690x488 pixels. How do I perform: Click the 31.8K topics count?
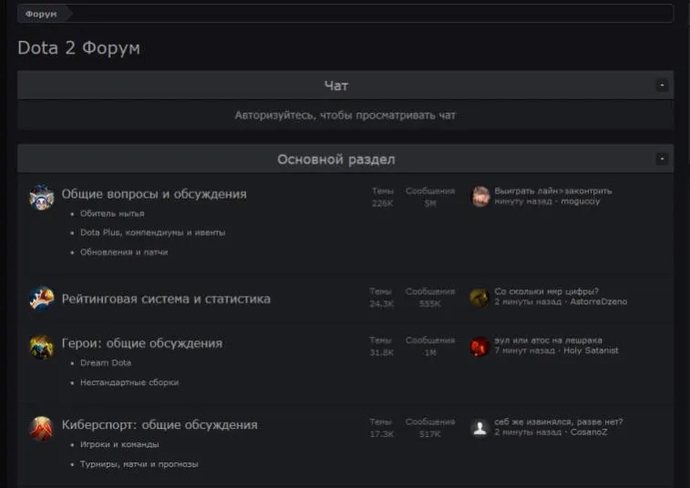(382, 352)
